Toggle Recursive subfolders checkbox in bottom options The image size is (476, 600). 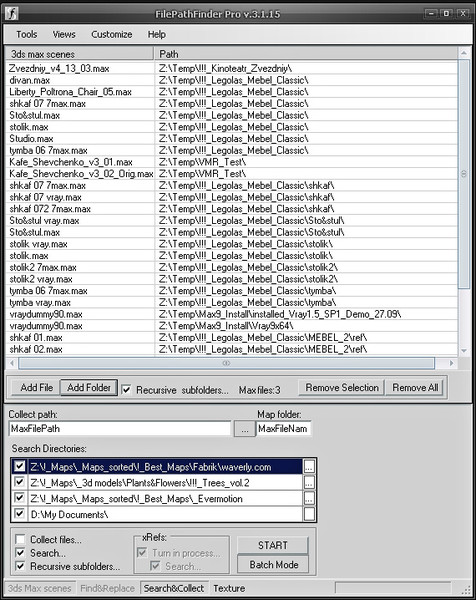(20, 566)
